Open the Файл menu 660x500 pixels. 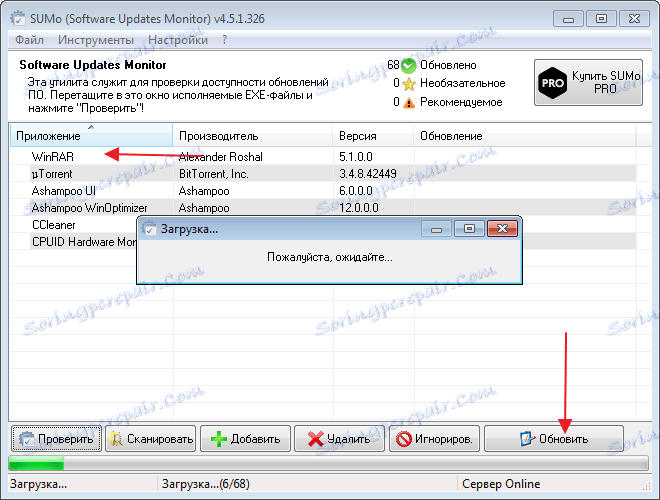pos(29,40)
